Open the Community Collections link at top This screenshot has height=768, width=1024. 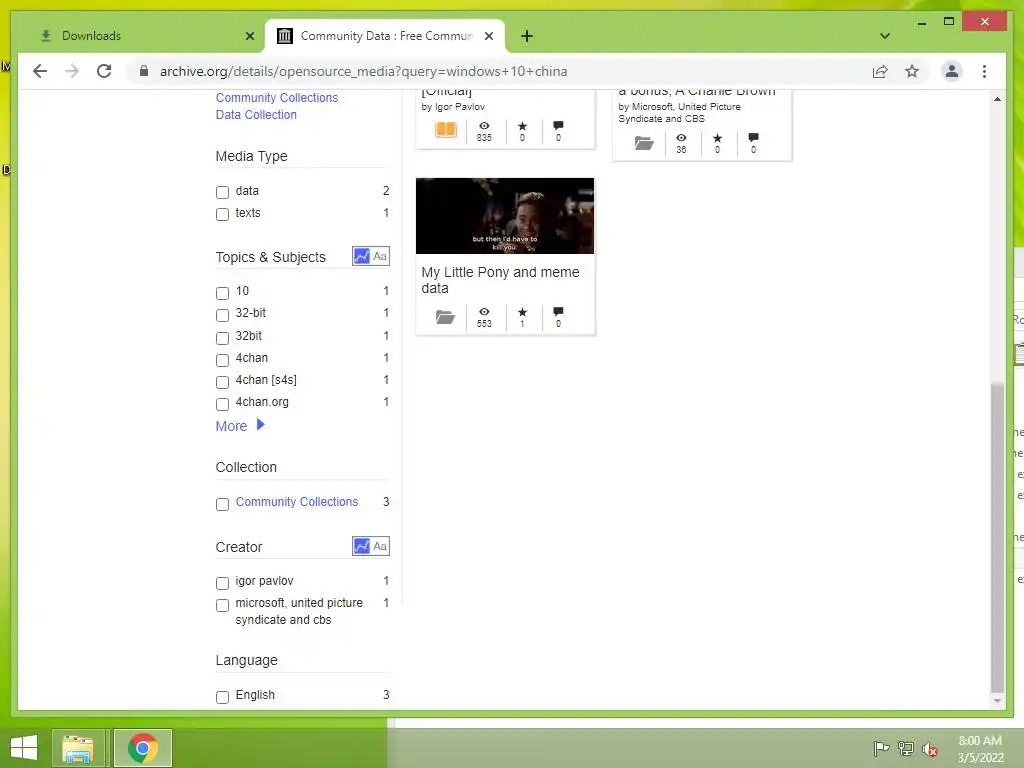click(x=277, y=97)
